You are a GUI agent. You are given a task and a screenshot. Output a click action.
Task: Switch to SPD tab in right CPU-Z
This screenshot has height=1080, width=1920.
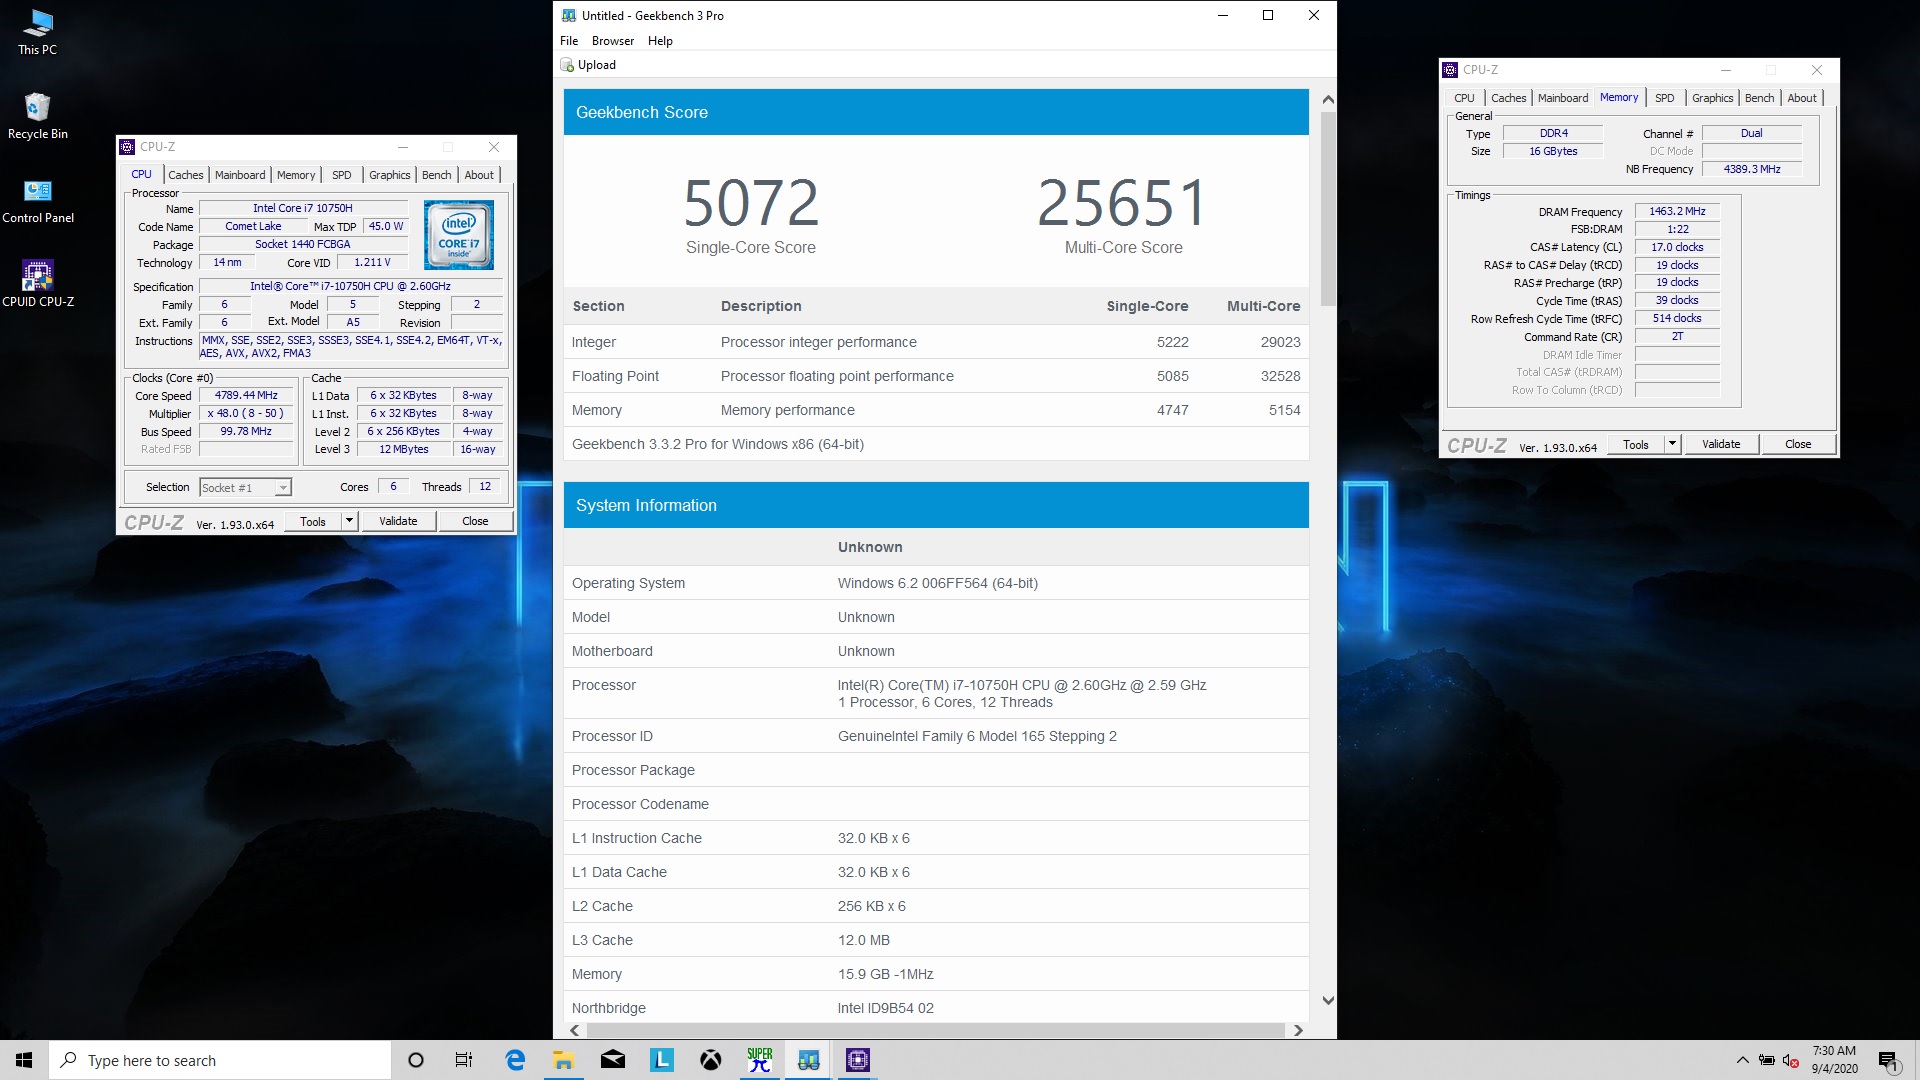click(1665, 98)
